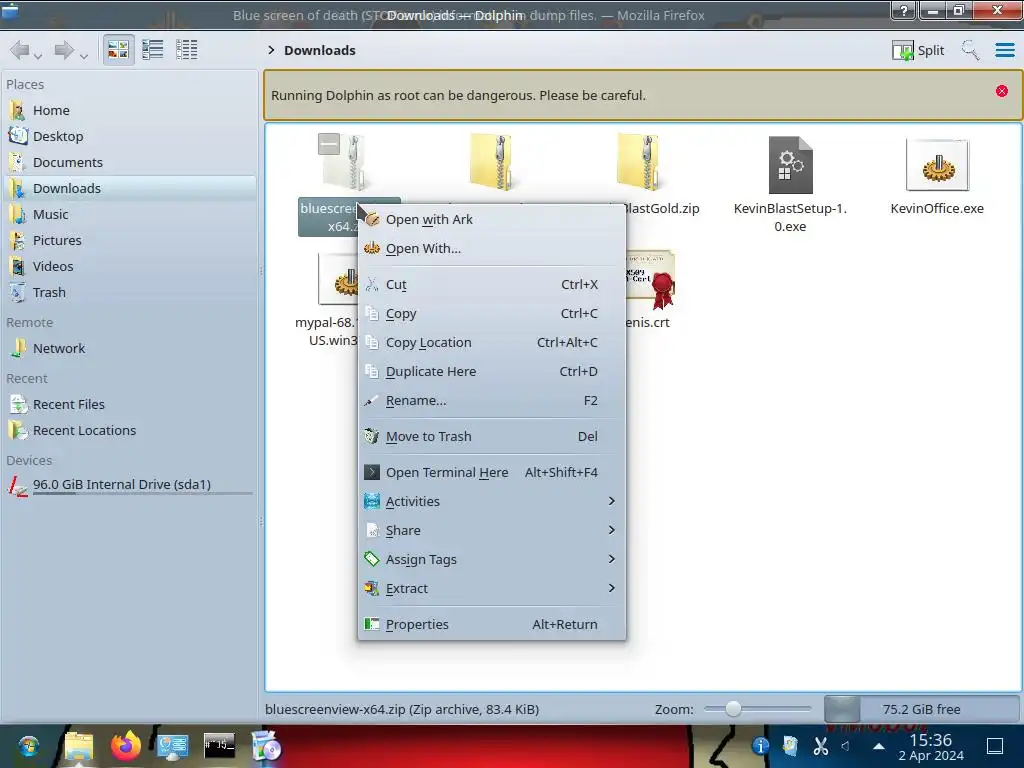Open Pictures in Places panel

[131, 240]
